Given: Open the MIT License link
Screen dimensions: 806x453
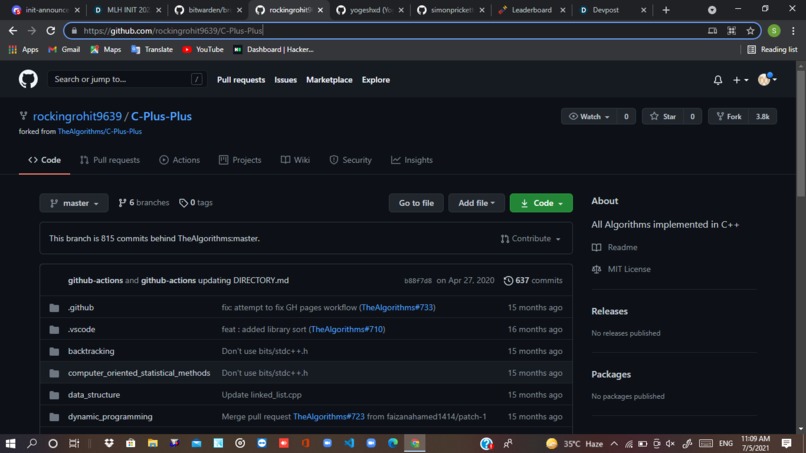Looking at the screenshot, I should (621, 269).
